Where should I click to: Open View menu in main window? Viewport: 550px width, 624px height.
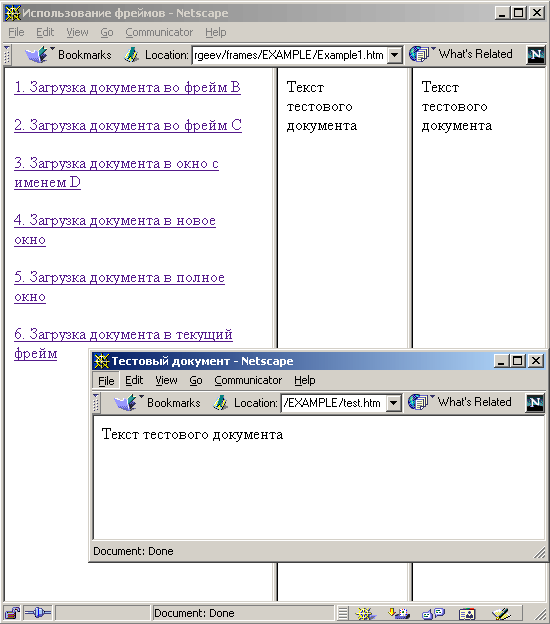(x=77, y=32)
